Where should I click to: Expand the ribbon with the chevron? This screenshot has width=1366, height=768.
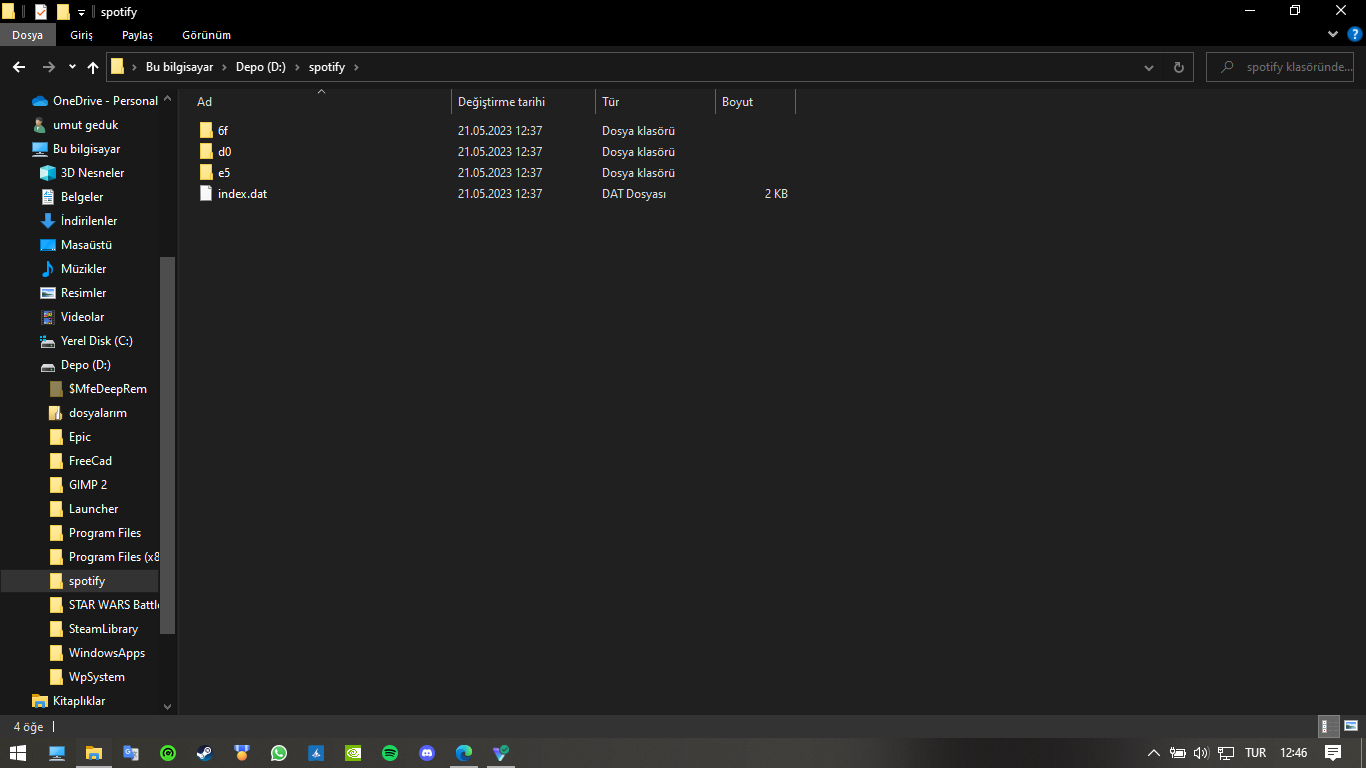point(1333,34)
